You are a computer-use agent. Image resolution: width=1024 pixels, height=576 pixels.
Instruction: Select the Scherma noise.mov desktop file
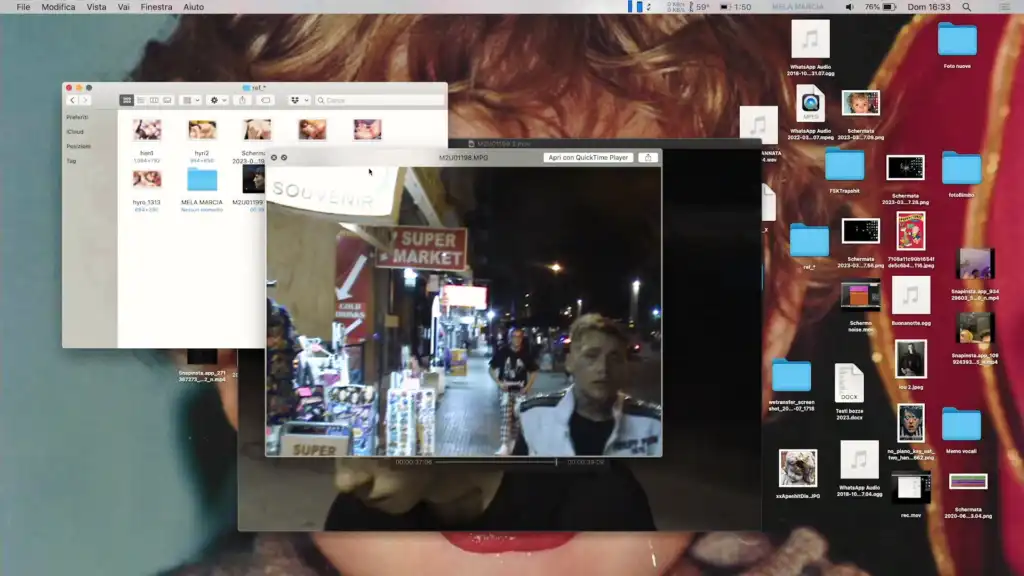[x=861, y=296]
